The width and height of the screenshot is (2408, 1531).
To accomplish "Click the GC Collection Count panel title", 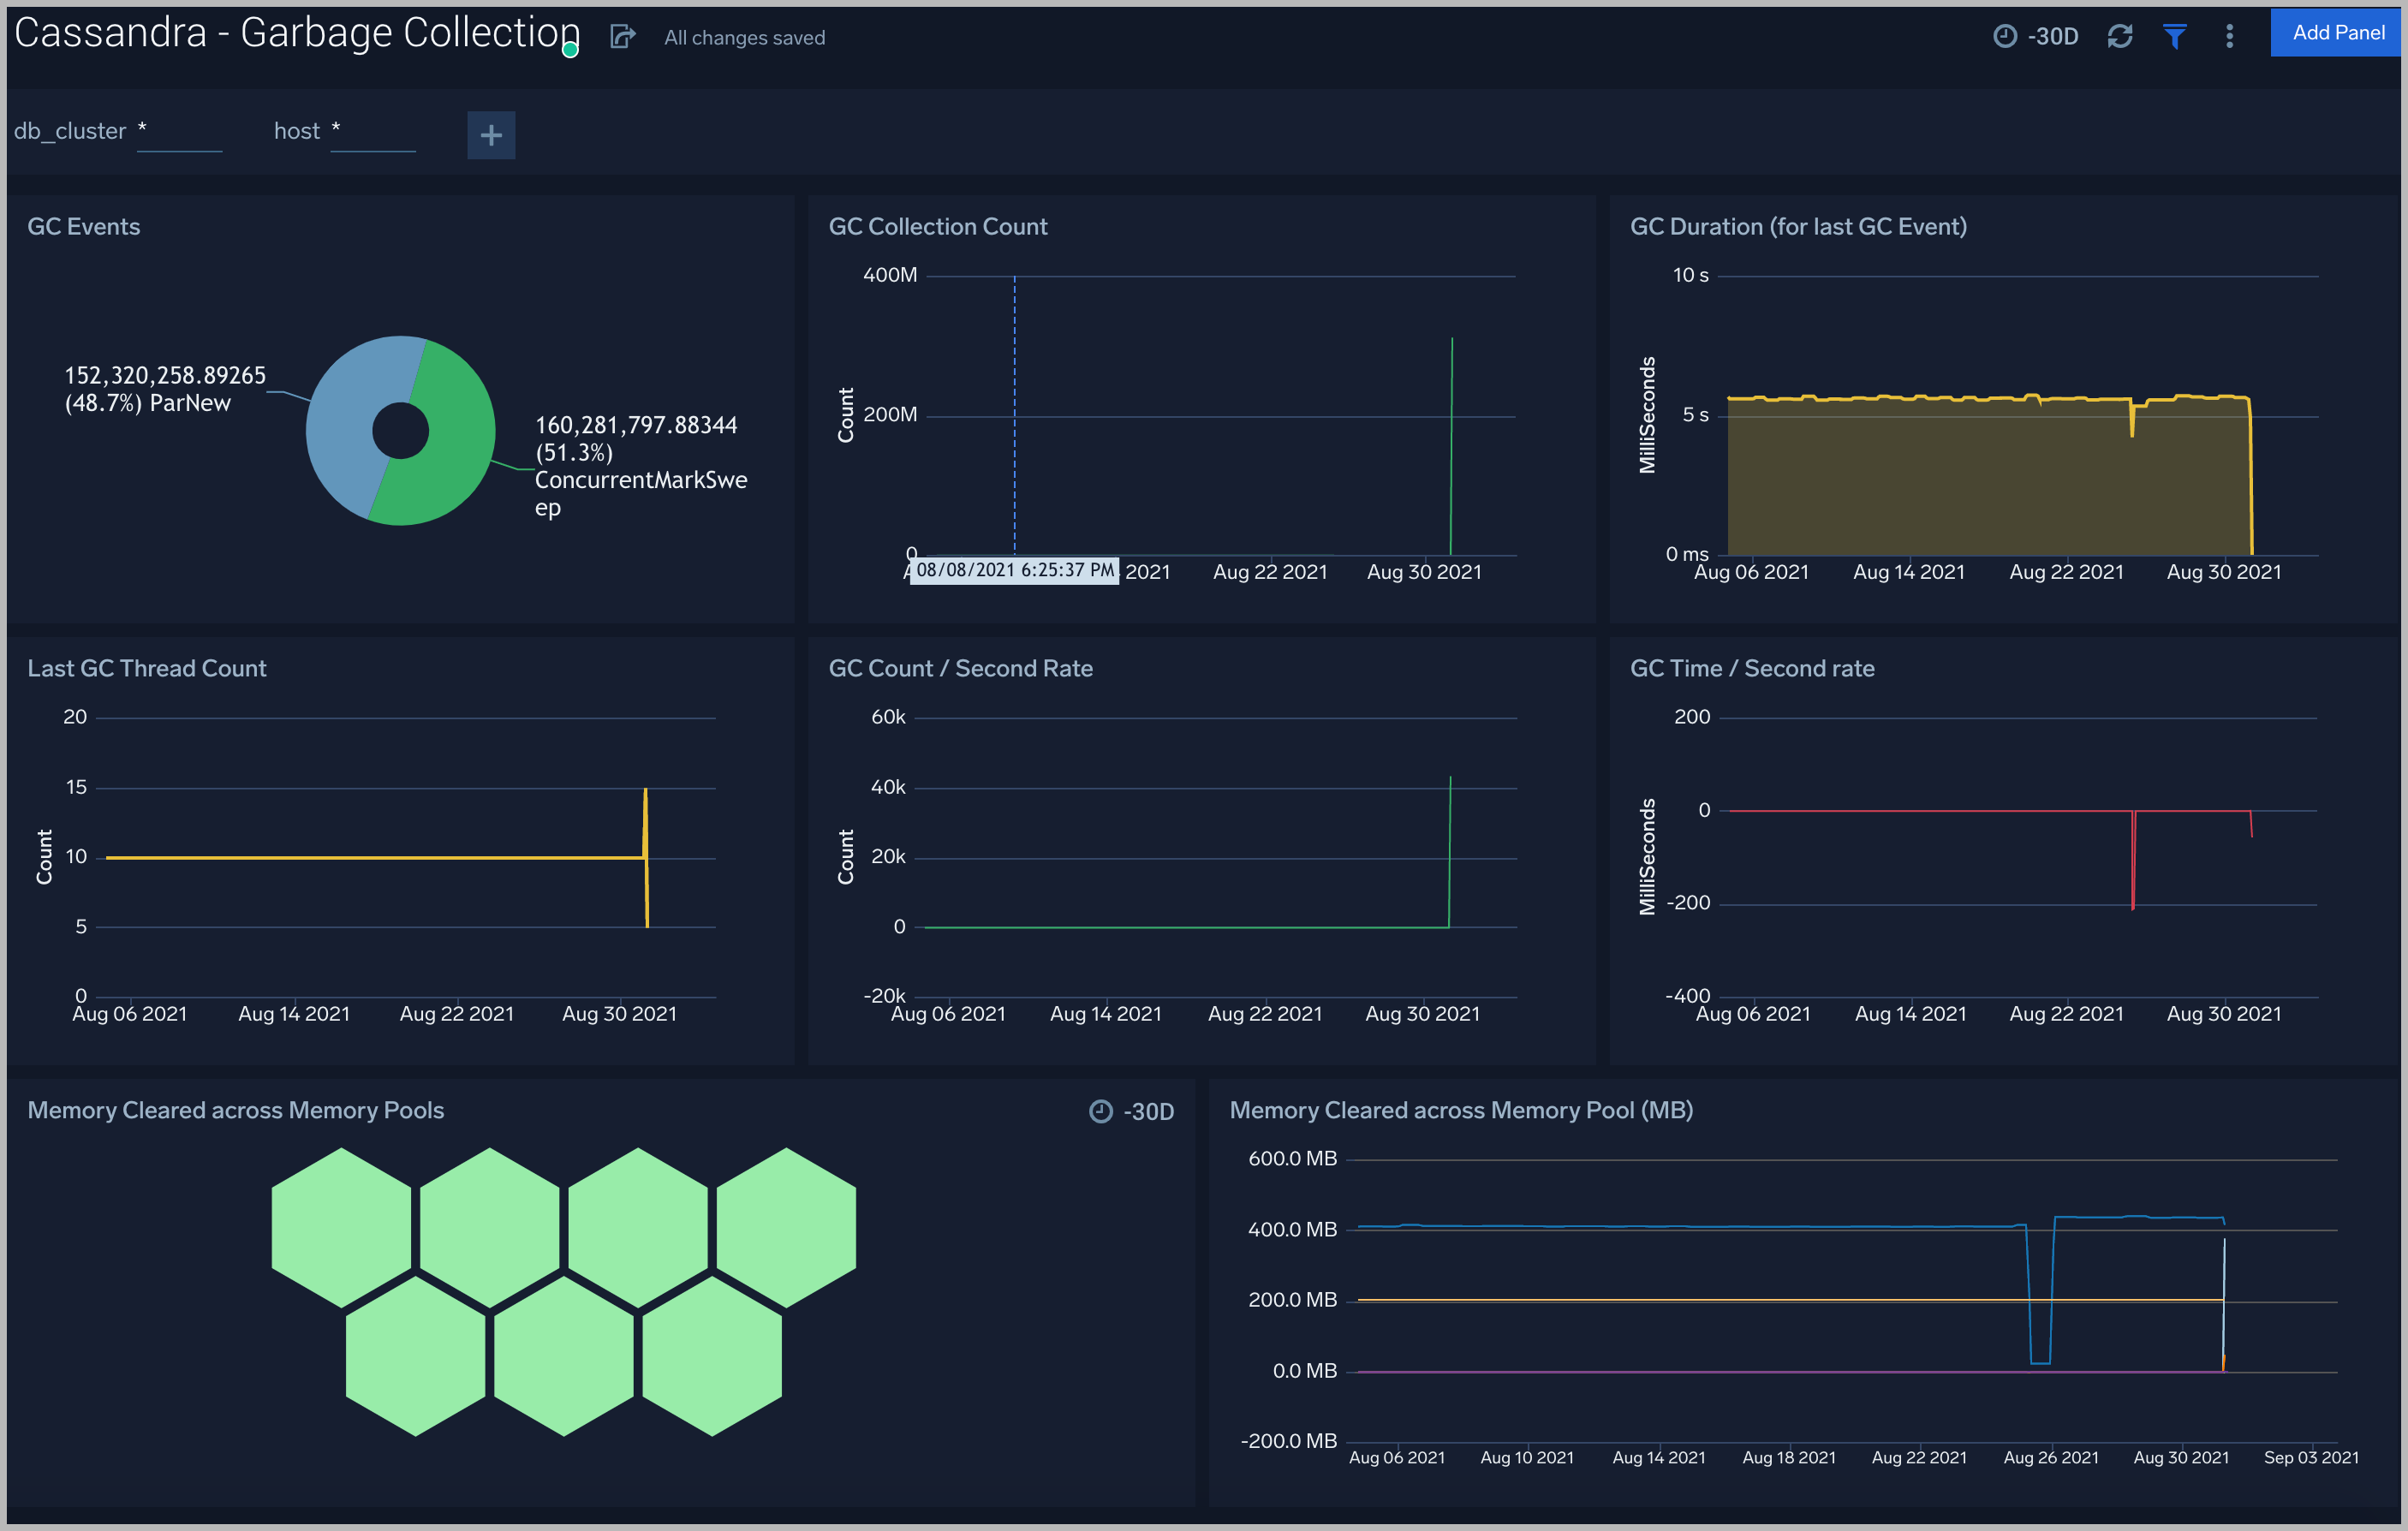I will (938, 226).
